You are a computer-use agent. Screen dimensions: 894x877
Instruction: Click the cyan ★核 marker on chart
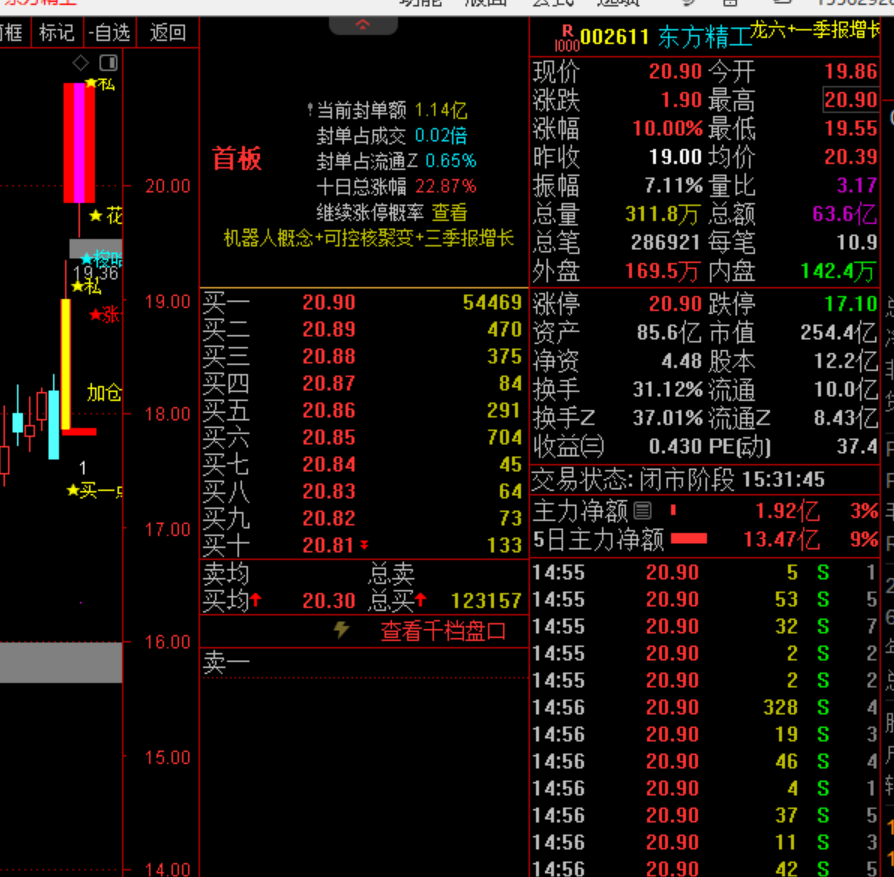click(101, 259)
